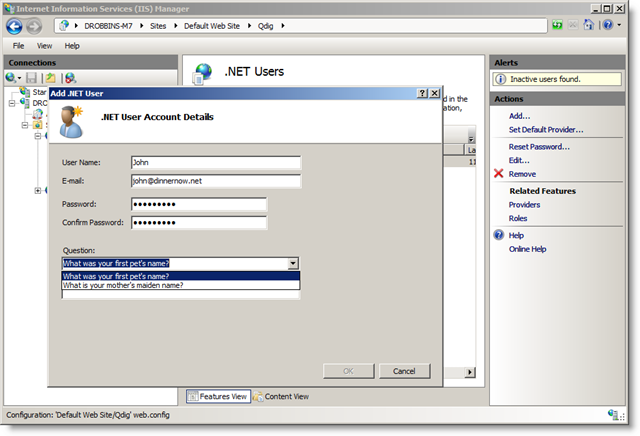
Task: Click the IIS Manager title bar icon
Action: pyautogui.click(x=10, y=8)
